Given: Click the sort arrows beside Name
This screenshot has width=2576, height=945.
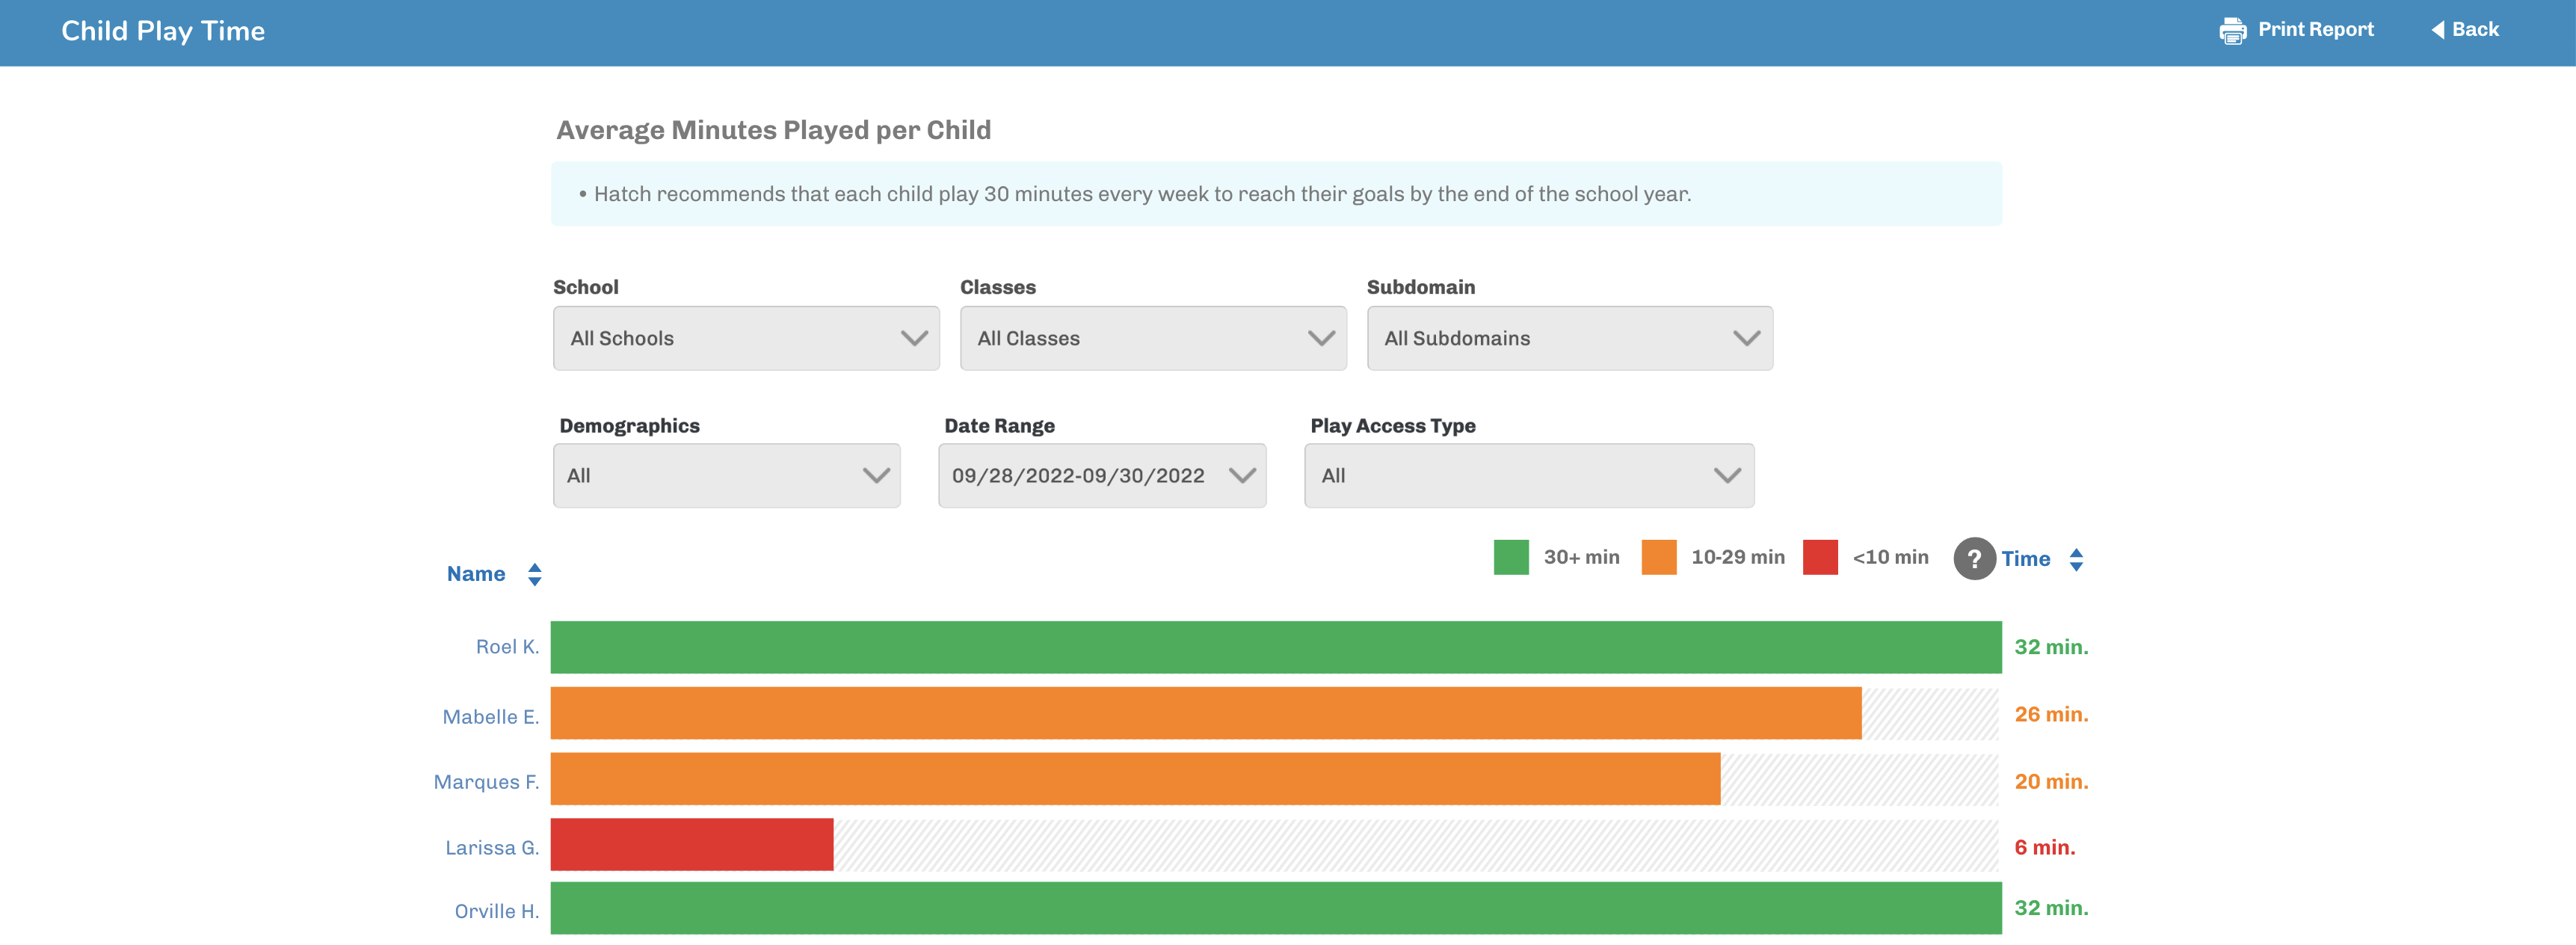Looking at the screenshot, I should (x=534, y=573).
